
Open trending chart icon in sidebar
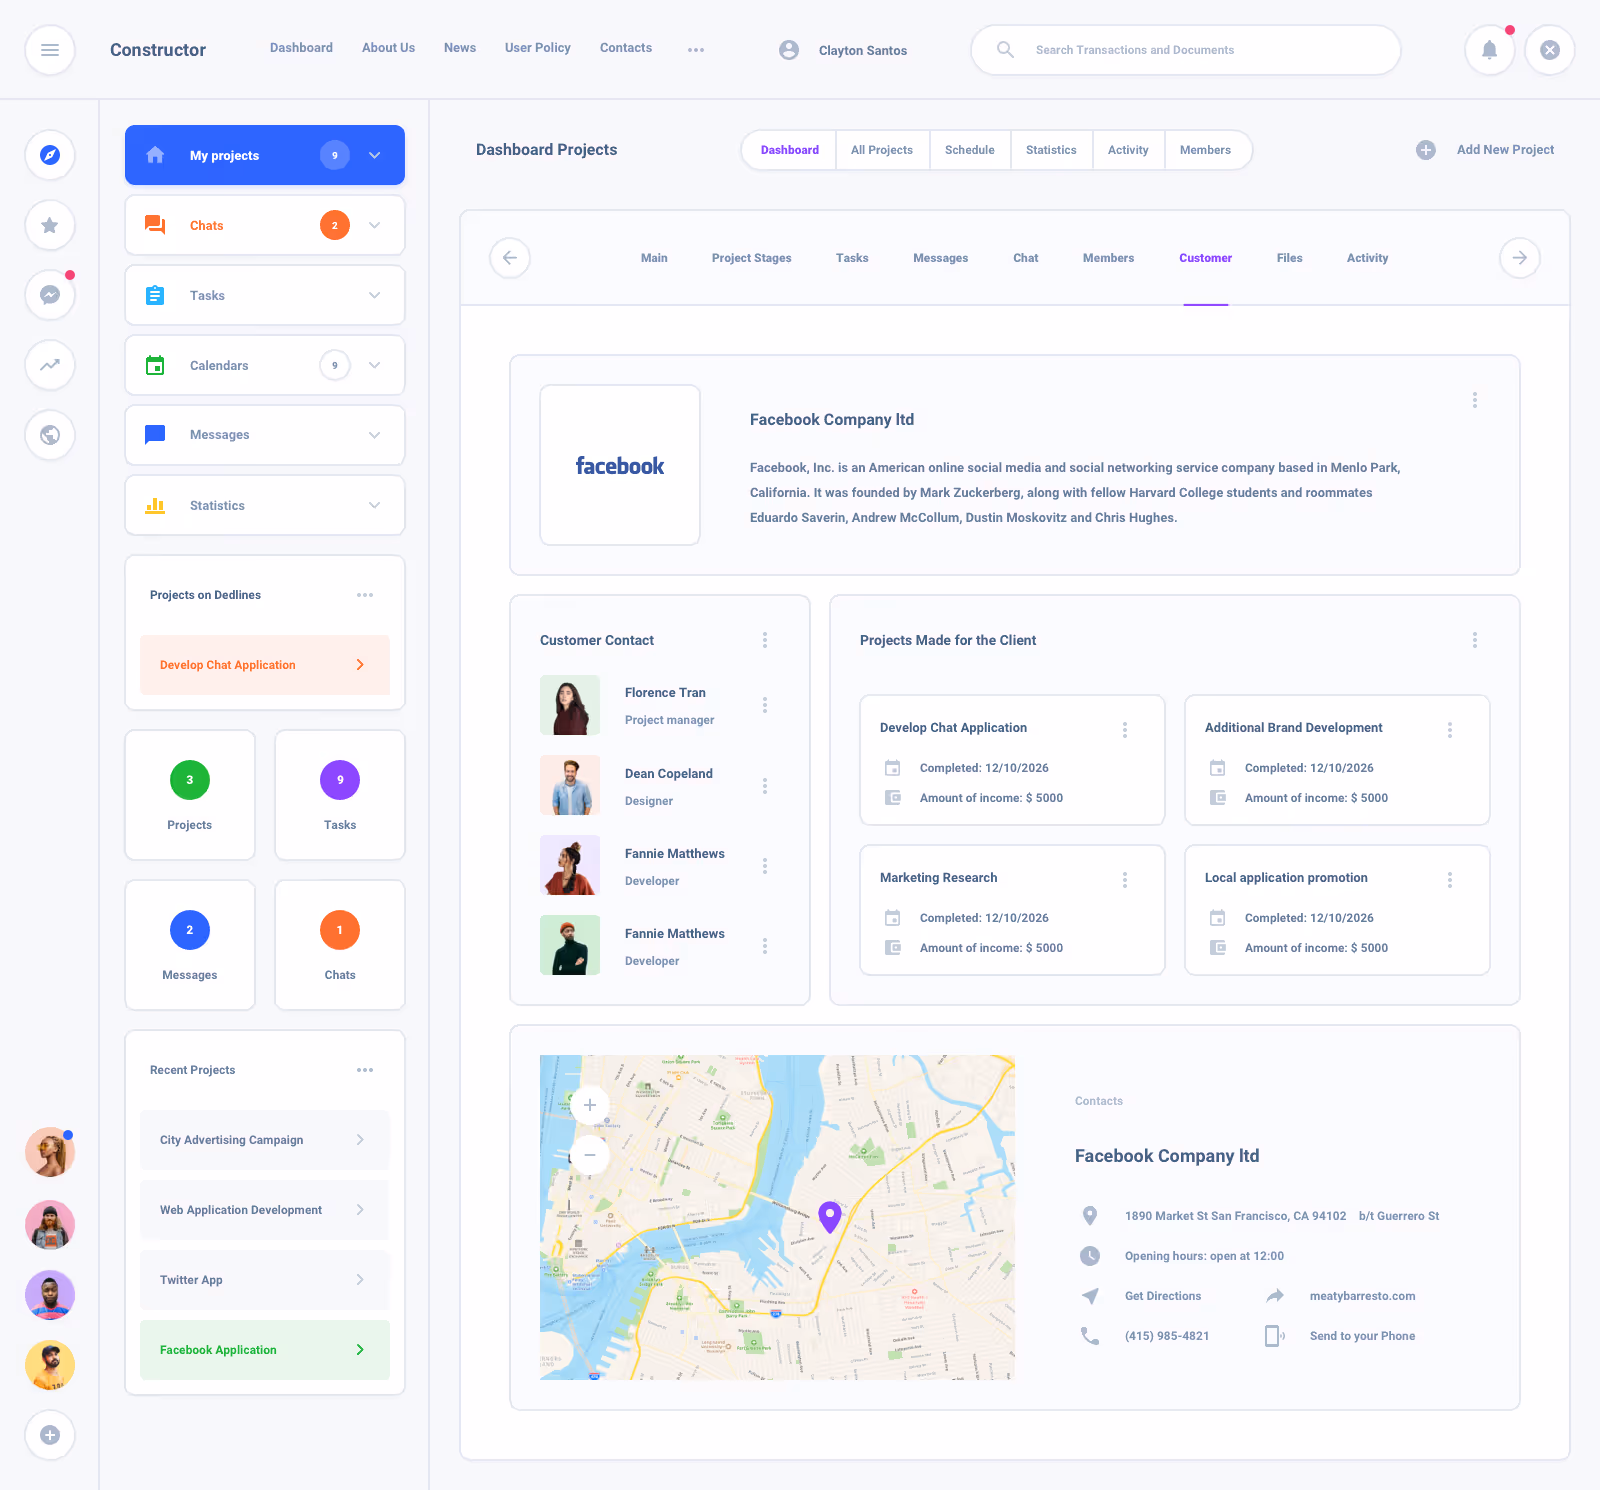click(50, 365)
